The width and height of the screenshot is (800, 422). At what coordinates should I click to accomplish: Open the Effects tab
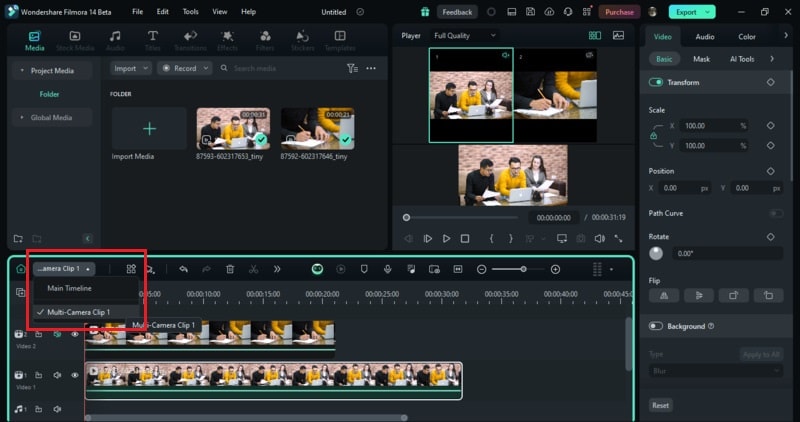[227, 40]
